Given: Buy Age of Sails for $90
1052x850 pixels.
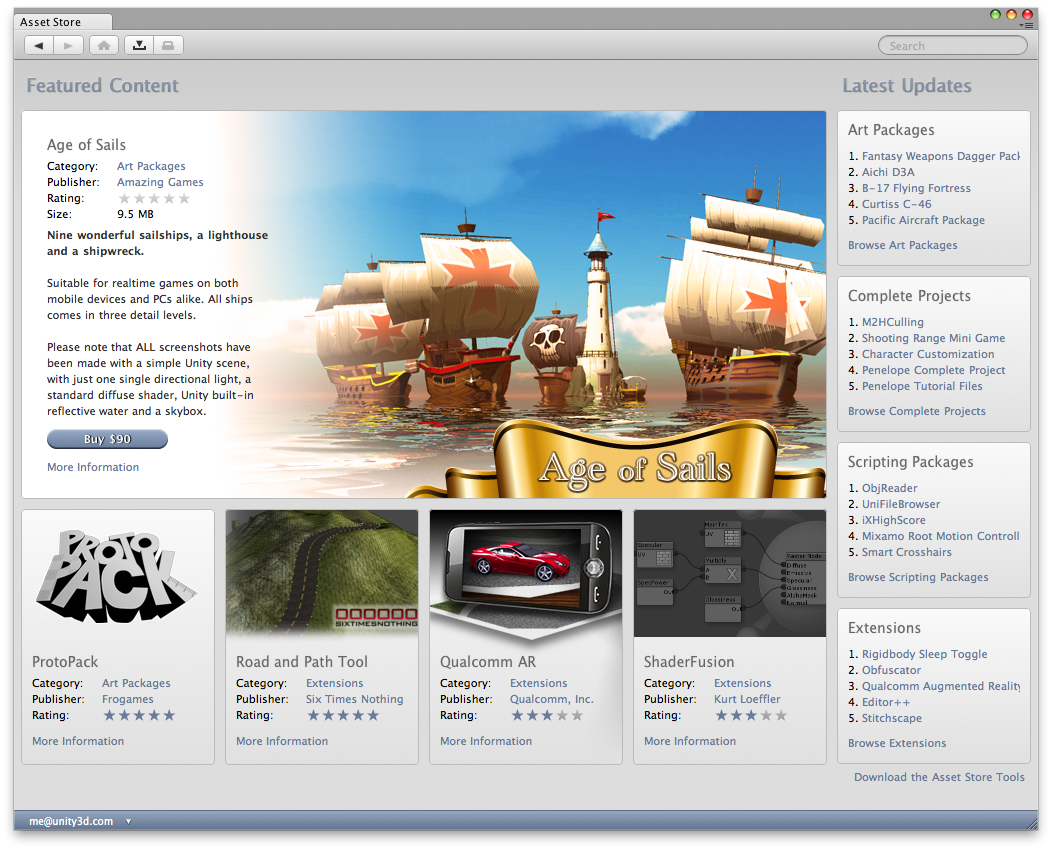Looking at the screenshot, I should click(x=107, y=439).
